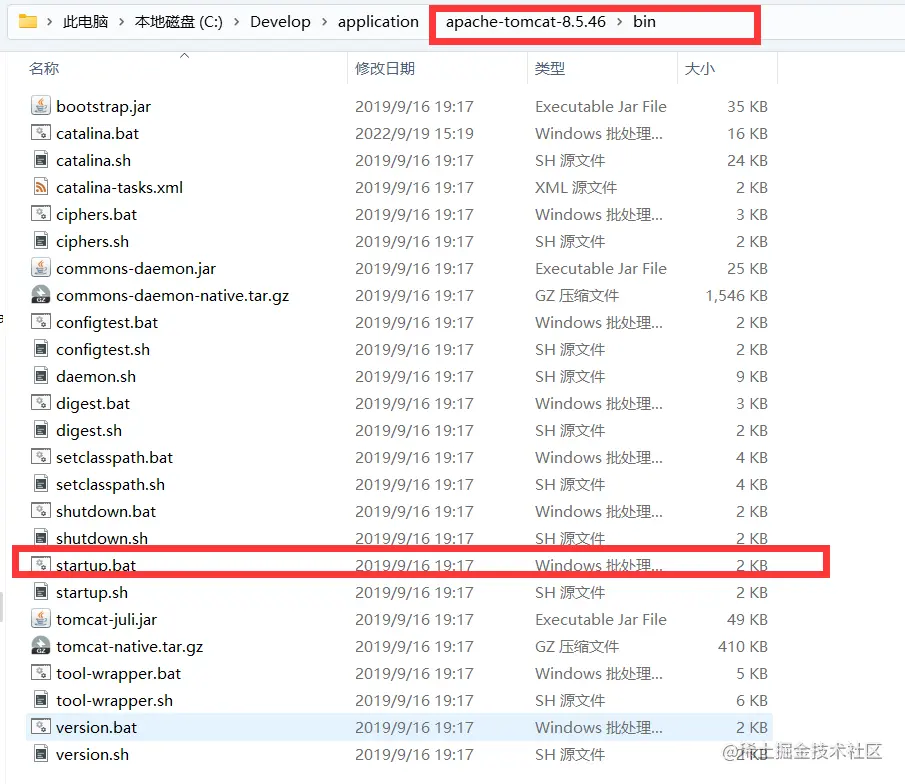The image size is (905, 784).
Task: Go to 此电脑 in breadcrumb
Action: click(x=85, y=22)
